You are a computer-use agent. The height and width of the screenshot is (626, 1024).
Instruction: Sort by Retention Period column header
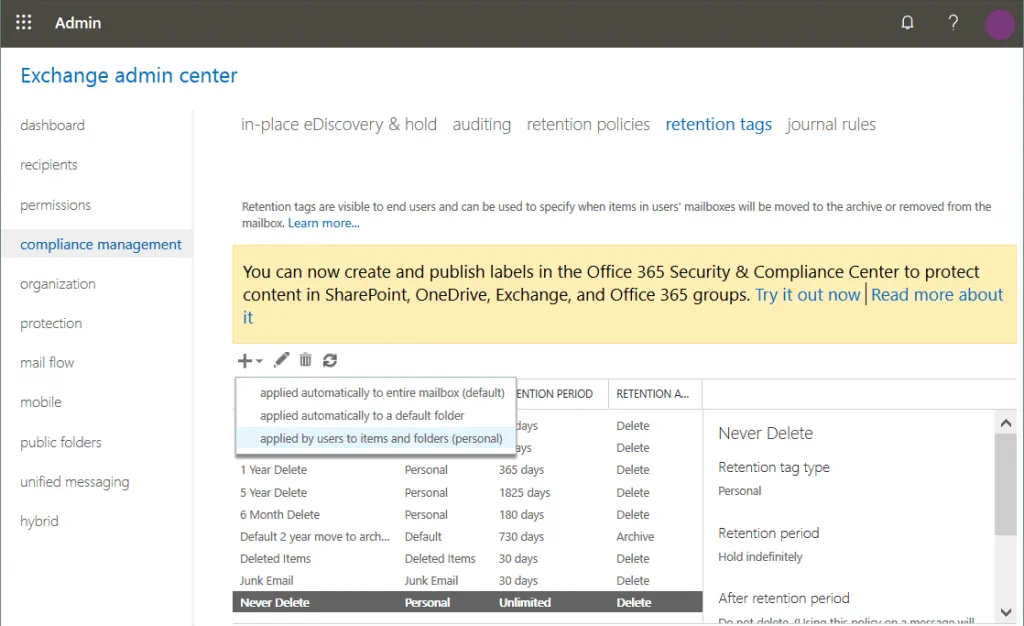555,394
